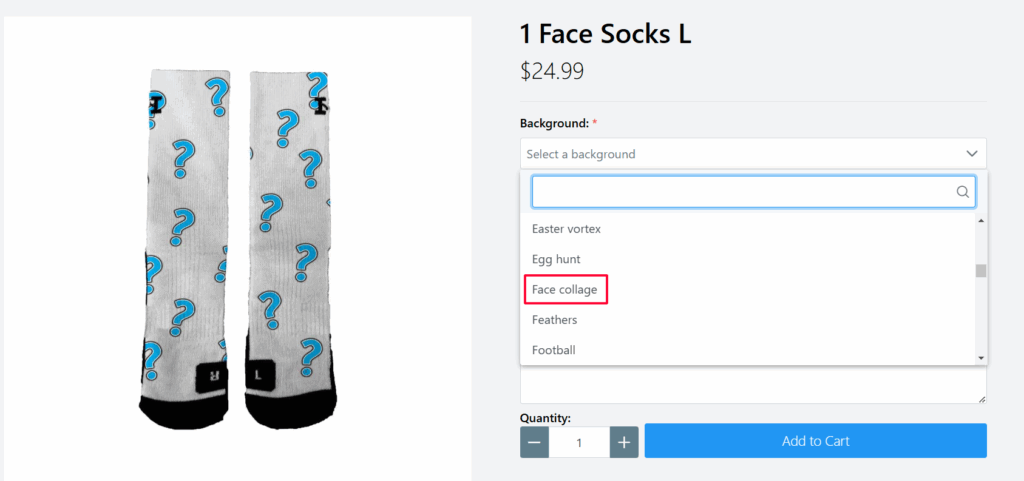Image resolution: width=1024 pixels, height=481 pixels.
Task: Click the text area's resize handle
Action: (981, 399)
